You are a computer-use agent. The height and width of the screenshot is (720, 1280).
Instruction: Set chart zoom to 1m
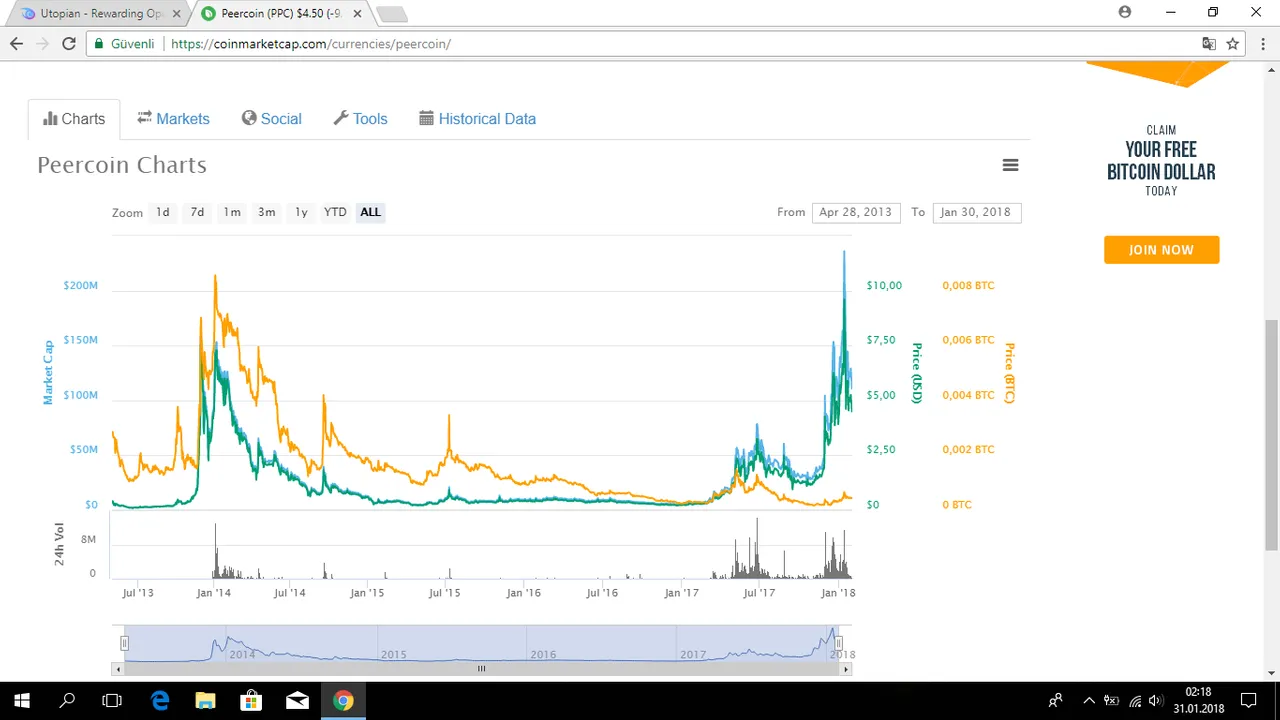pyautogui.click(x=232, y=212)
